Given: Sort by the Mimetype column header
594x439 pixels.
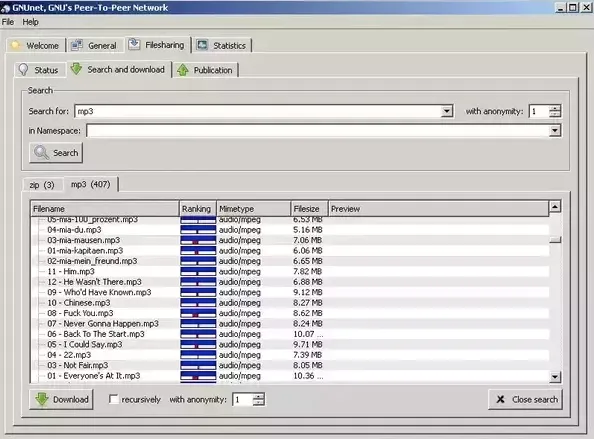Looking at the screenshot, I should coord(253,209).
